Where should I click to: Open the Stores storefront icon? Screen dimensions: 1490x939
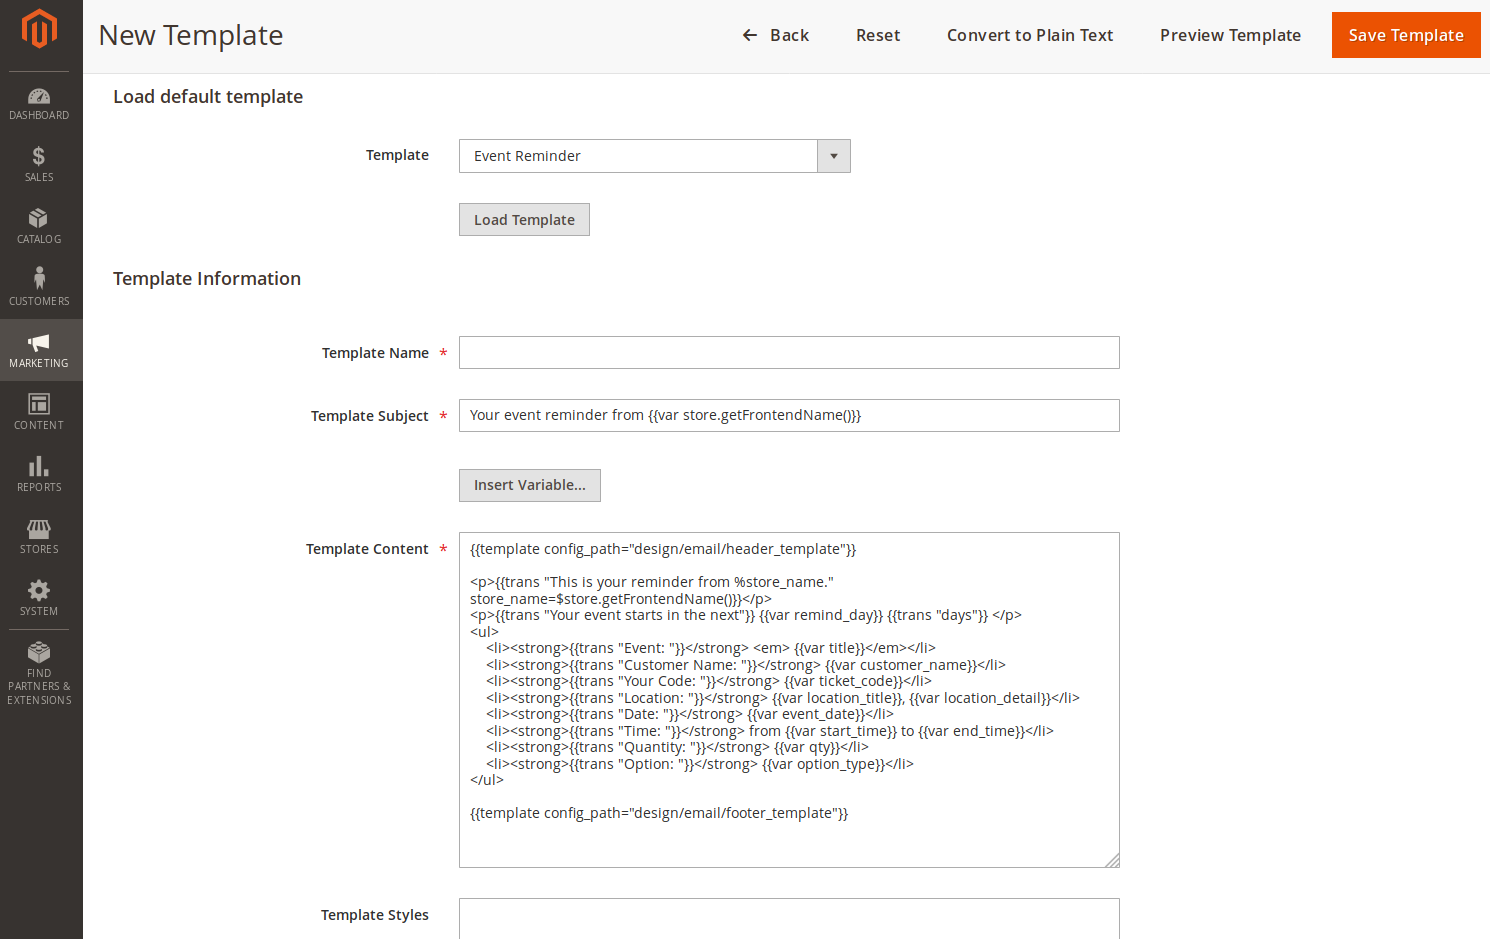click(39, 528)
